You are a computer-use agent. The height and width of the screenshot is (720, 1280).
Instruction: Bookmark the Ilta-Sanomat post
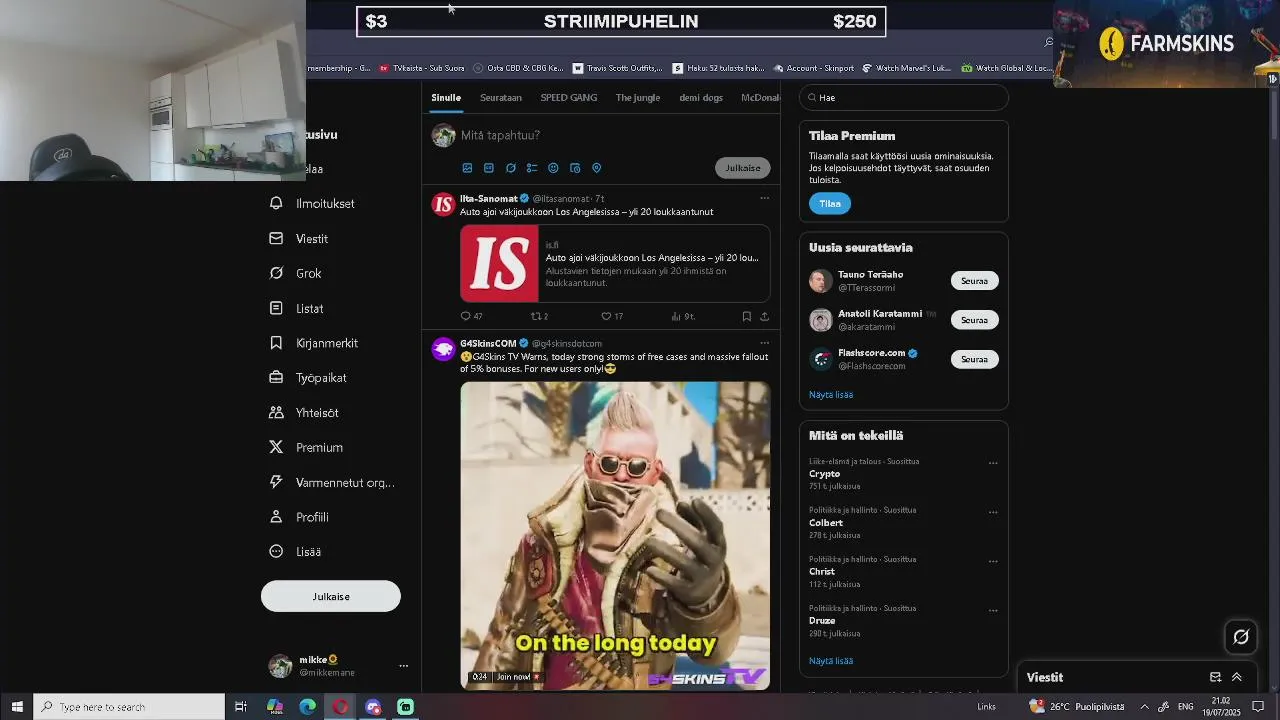point(746,316)
